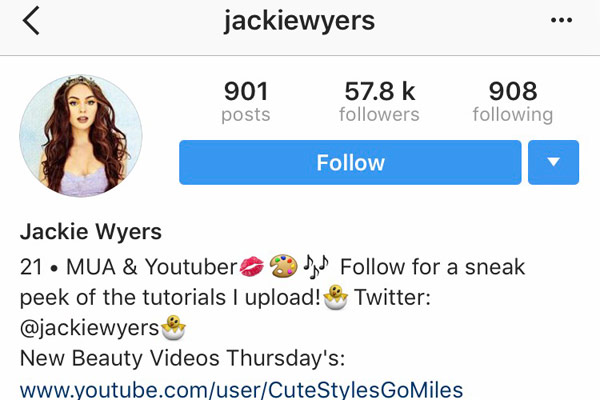
Task: Open the CuteStylesGoMiles YouTube link
Action: pos(241,390)
